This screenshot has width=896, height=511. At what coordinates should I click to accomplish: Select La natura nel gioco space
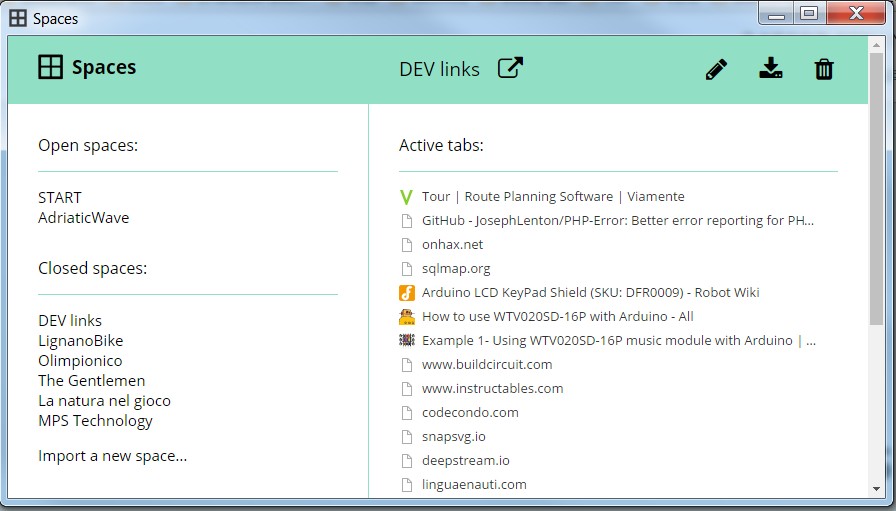[104, 401]
